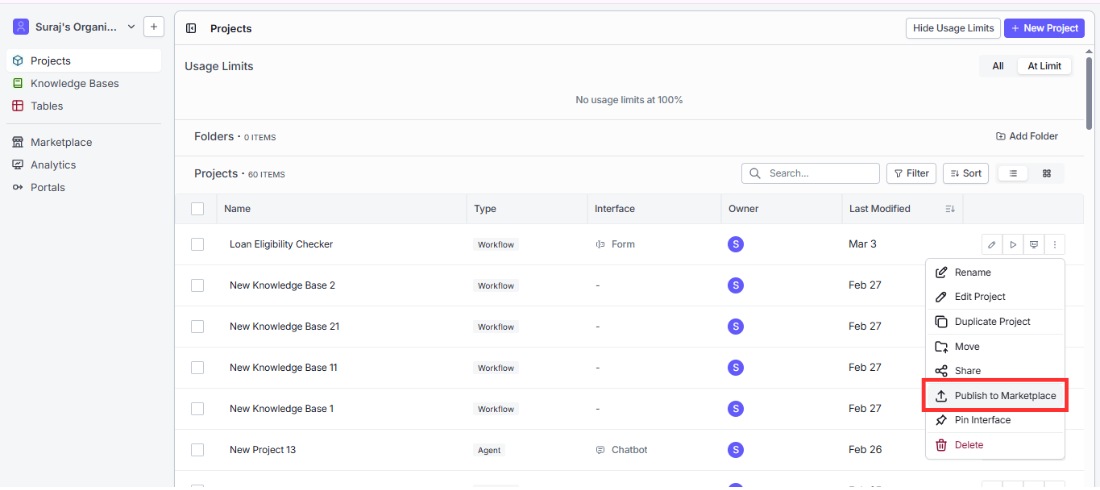Click the magnifier icon in the search box
Screen dimensions: 1100x490
756,173
